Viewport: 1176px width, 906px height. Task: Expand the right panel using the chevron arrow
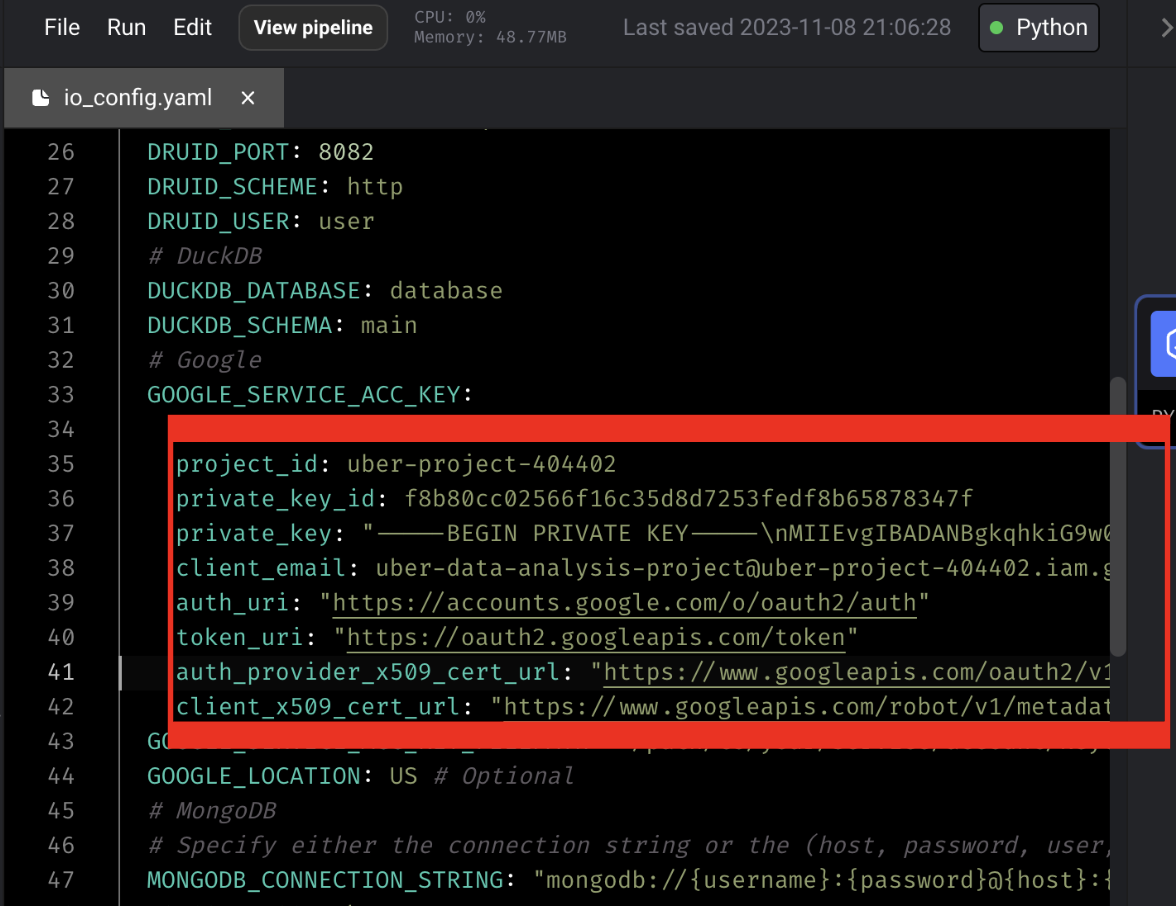(x=1165, y=28)
